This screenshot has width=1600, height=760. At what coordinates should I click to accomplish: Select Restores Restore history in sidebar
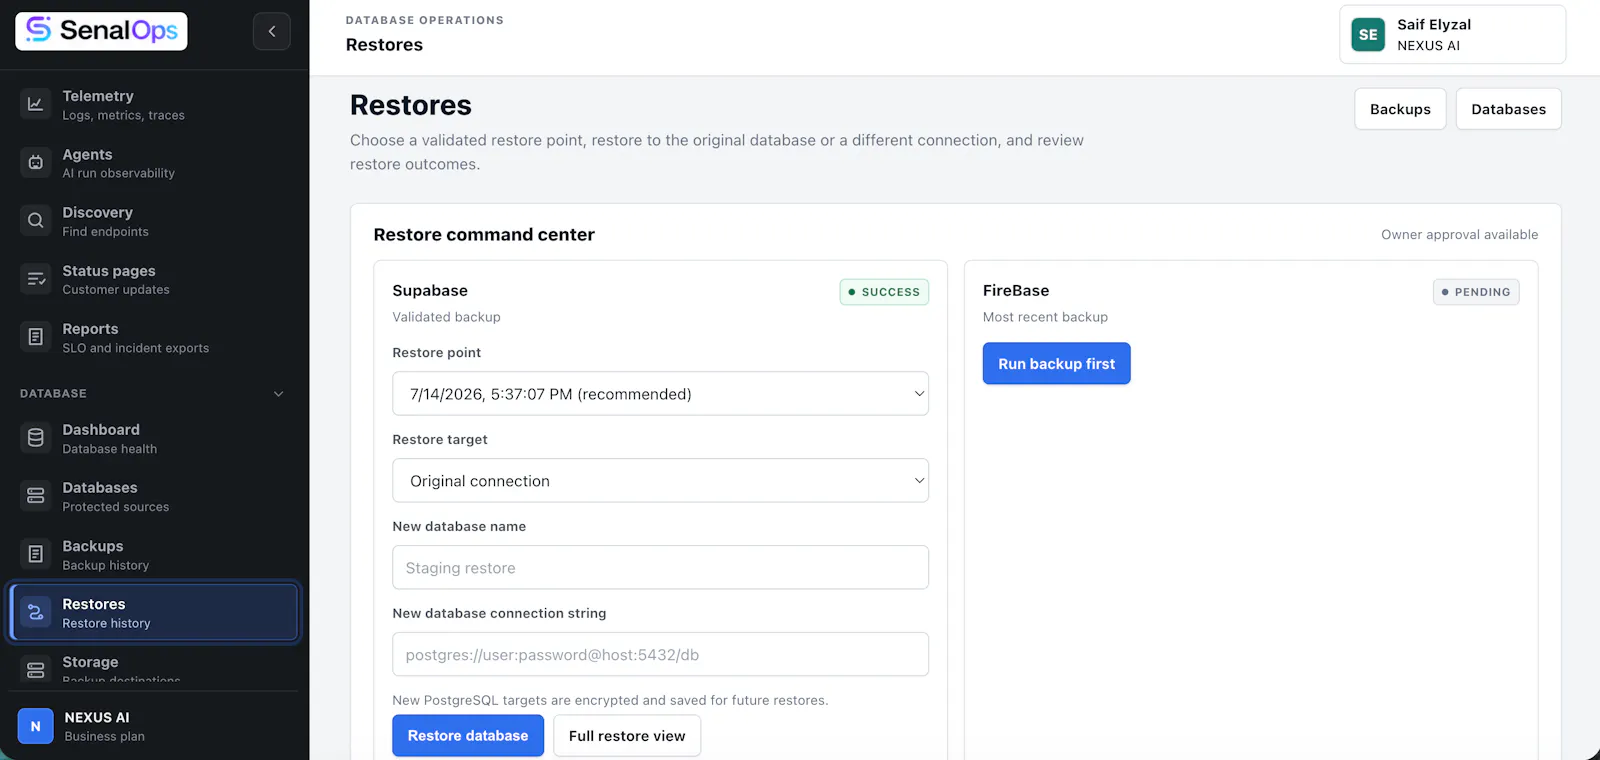[x=154, y=612]
